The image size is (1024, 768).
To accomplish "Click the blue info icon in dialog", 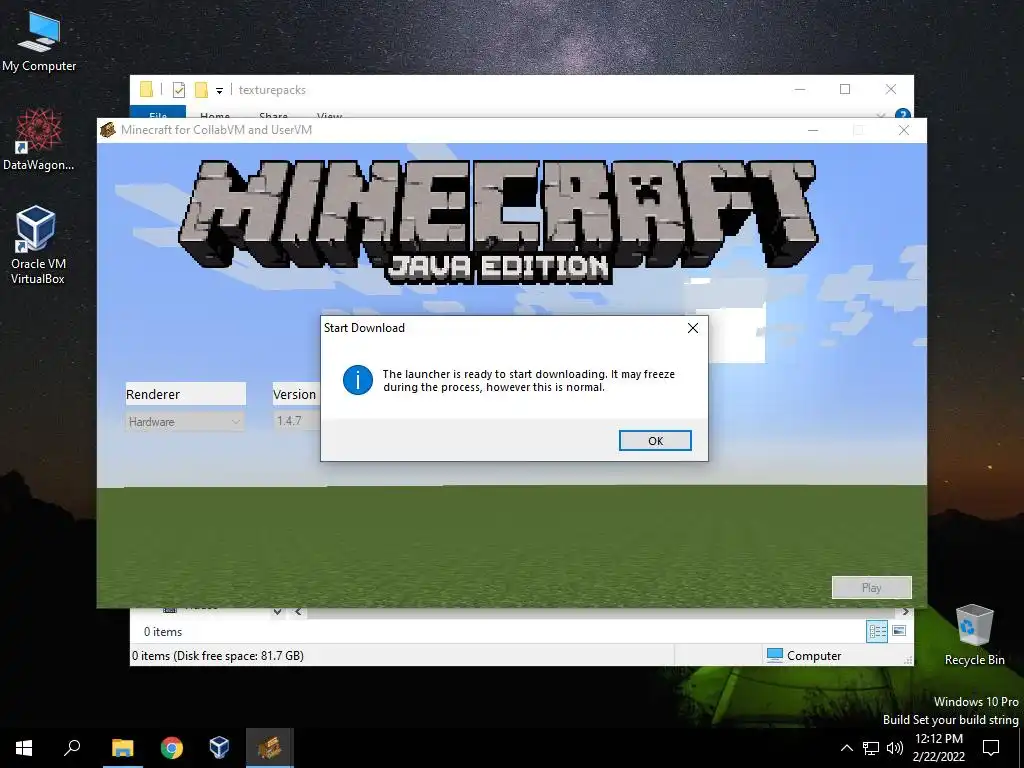I will coord(358,380).
